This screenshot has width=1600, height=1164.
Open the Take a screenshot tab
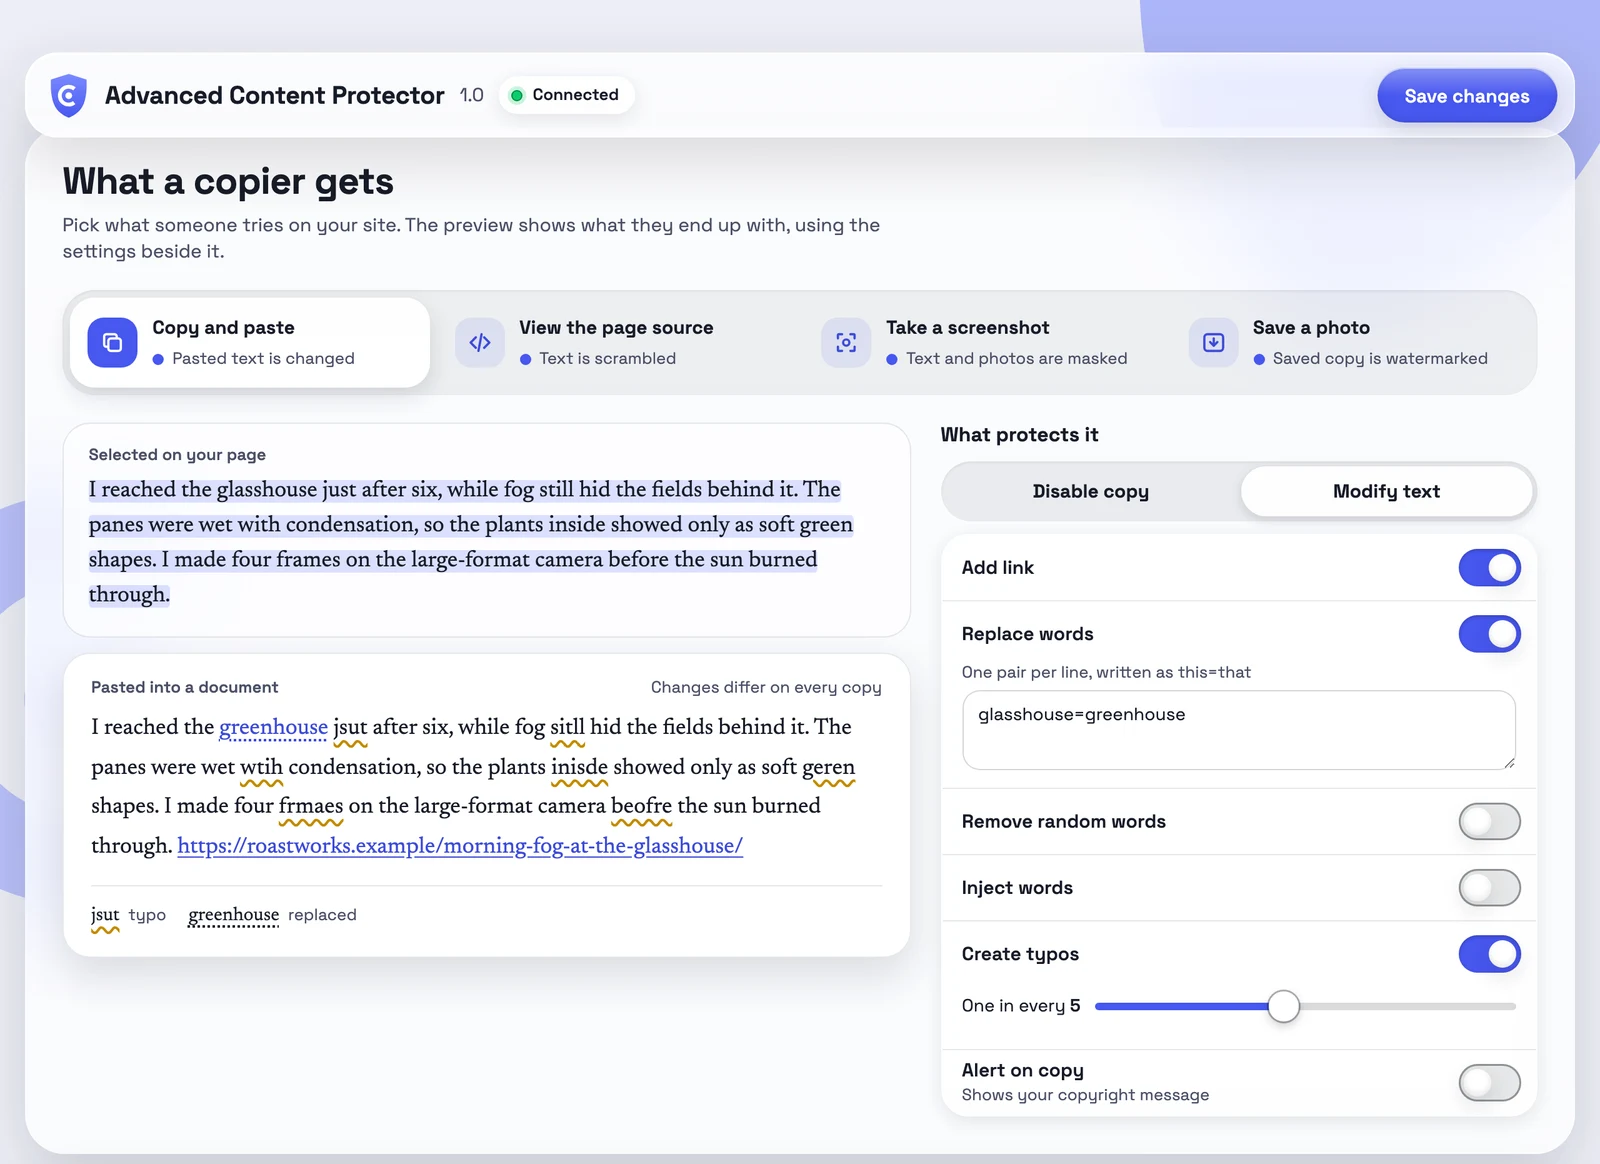coord(983,343)
